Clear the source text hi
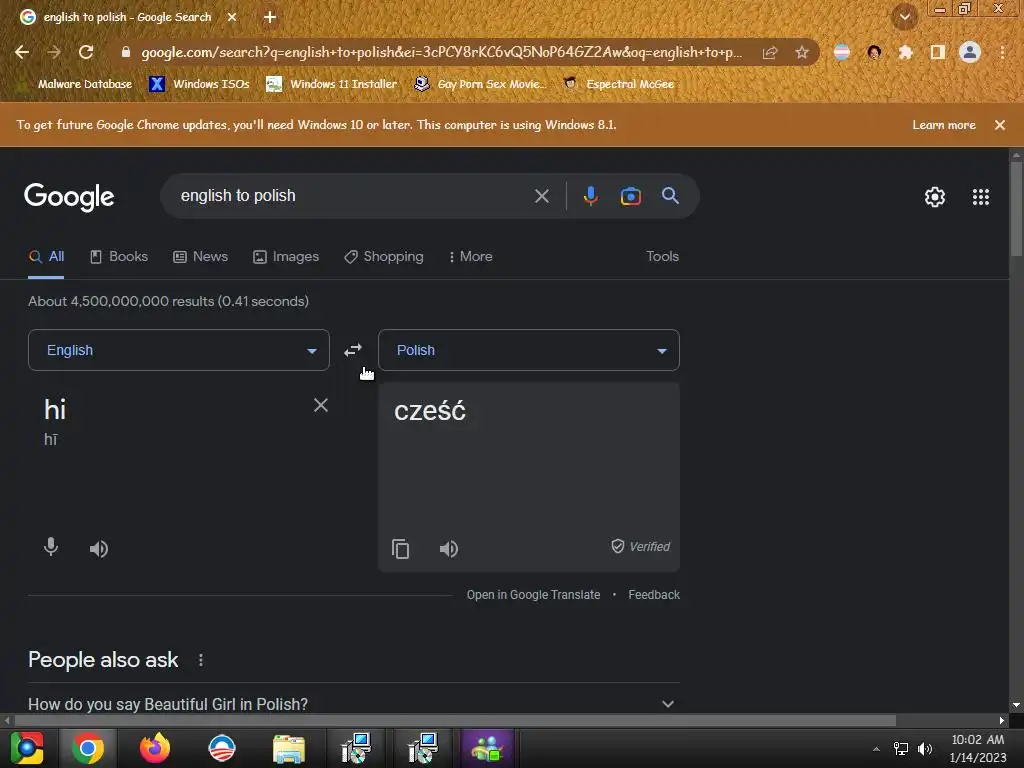Viewport: 1024px width, 768px height. coord(321,406)
